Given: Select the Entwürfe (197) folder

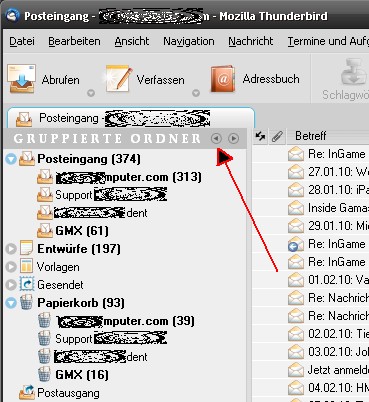Looking at the screenshot, I should [x=79, y=249].
